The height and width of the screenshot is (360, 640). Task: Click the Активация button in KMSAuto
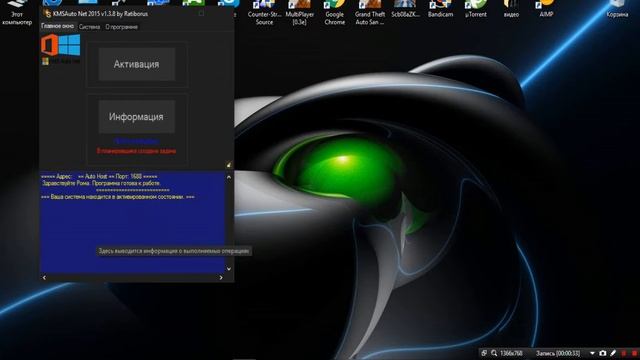pyautogui.click(x=137, y=64)
